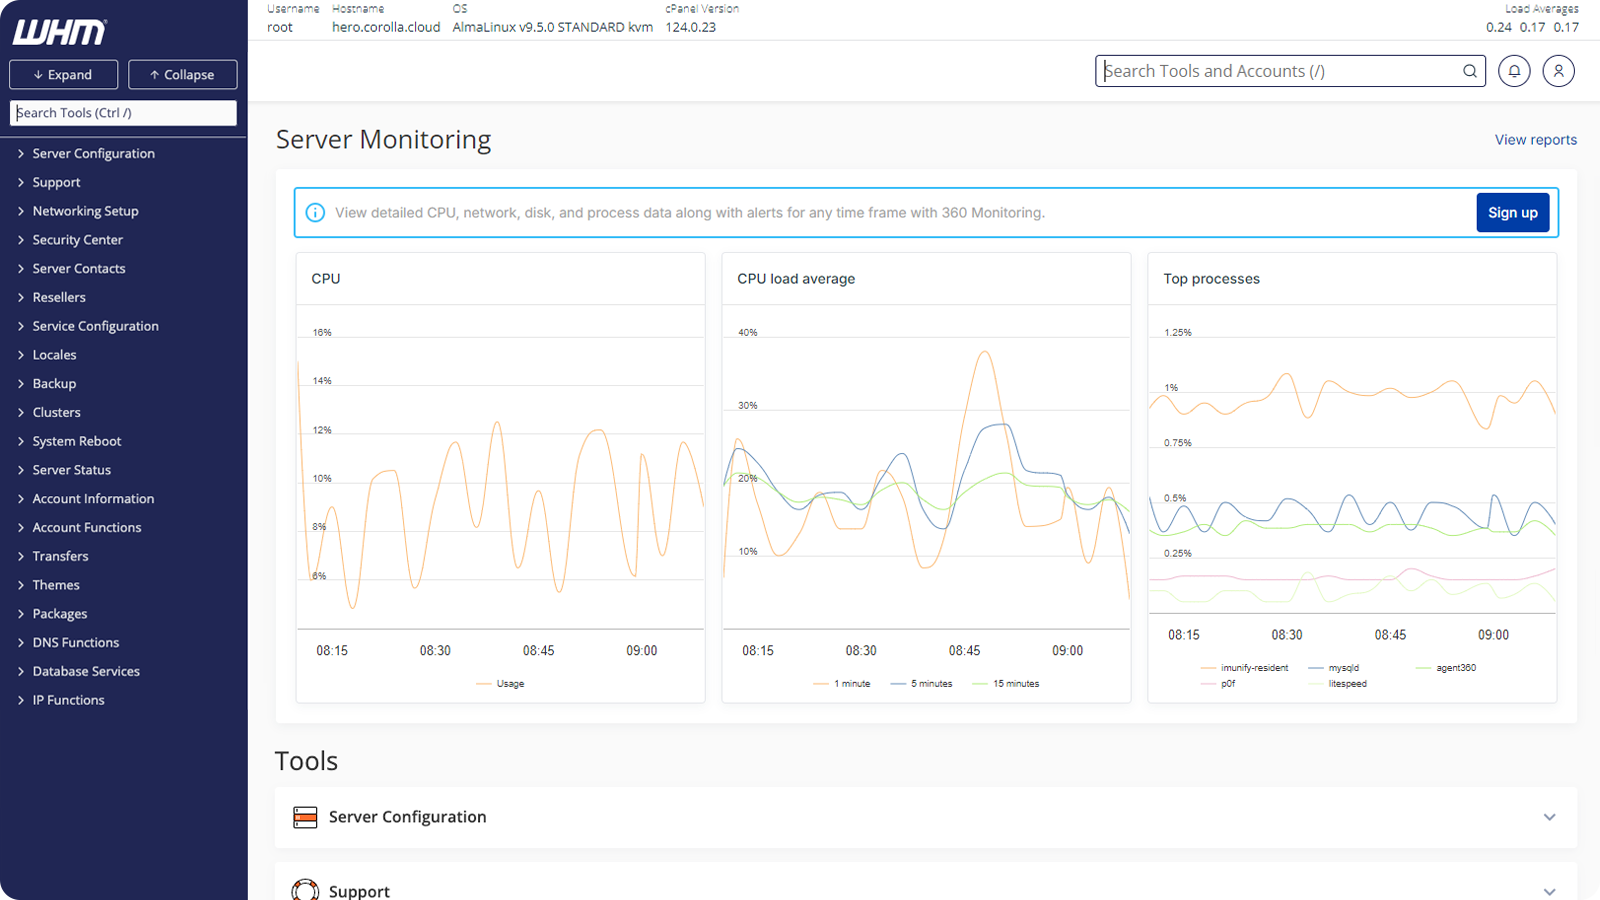Toggle the CPU Usage legend entry
1600x900 pixels.
coord(509,684)
